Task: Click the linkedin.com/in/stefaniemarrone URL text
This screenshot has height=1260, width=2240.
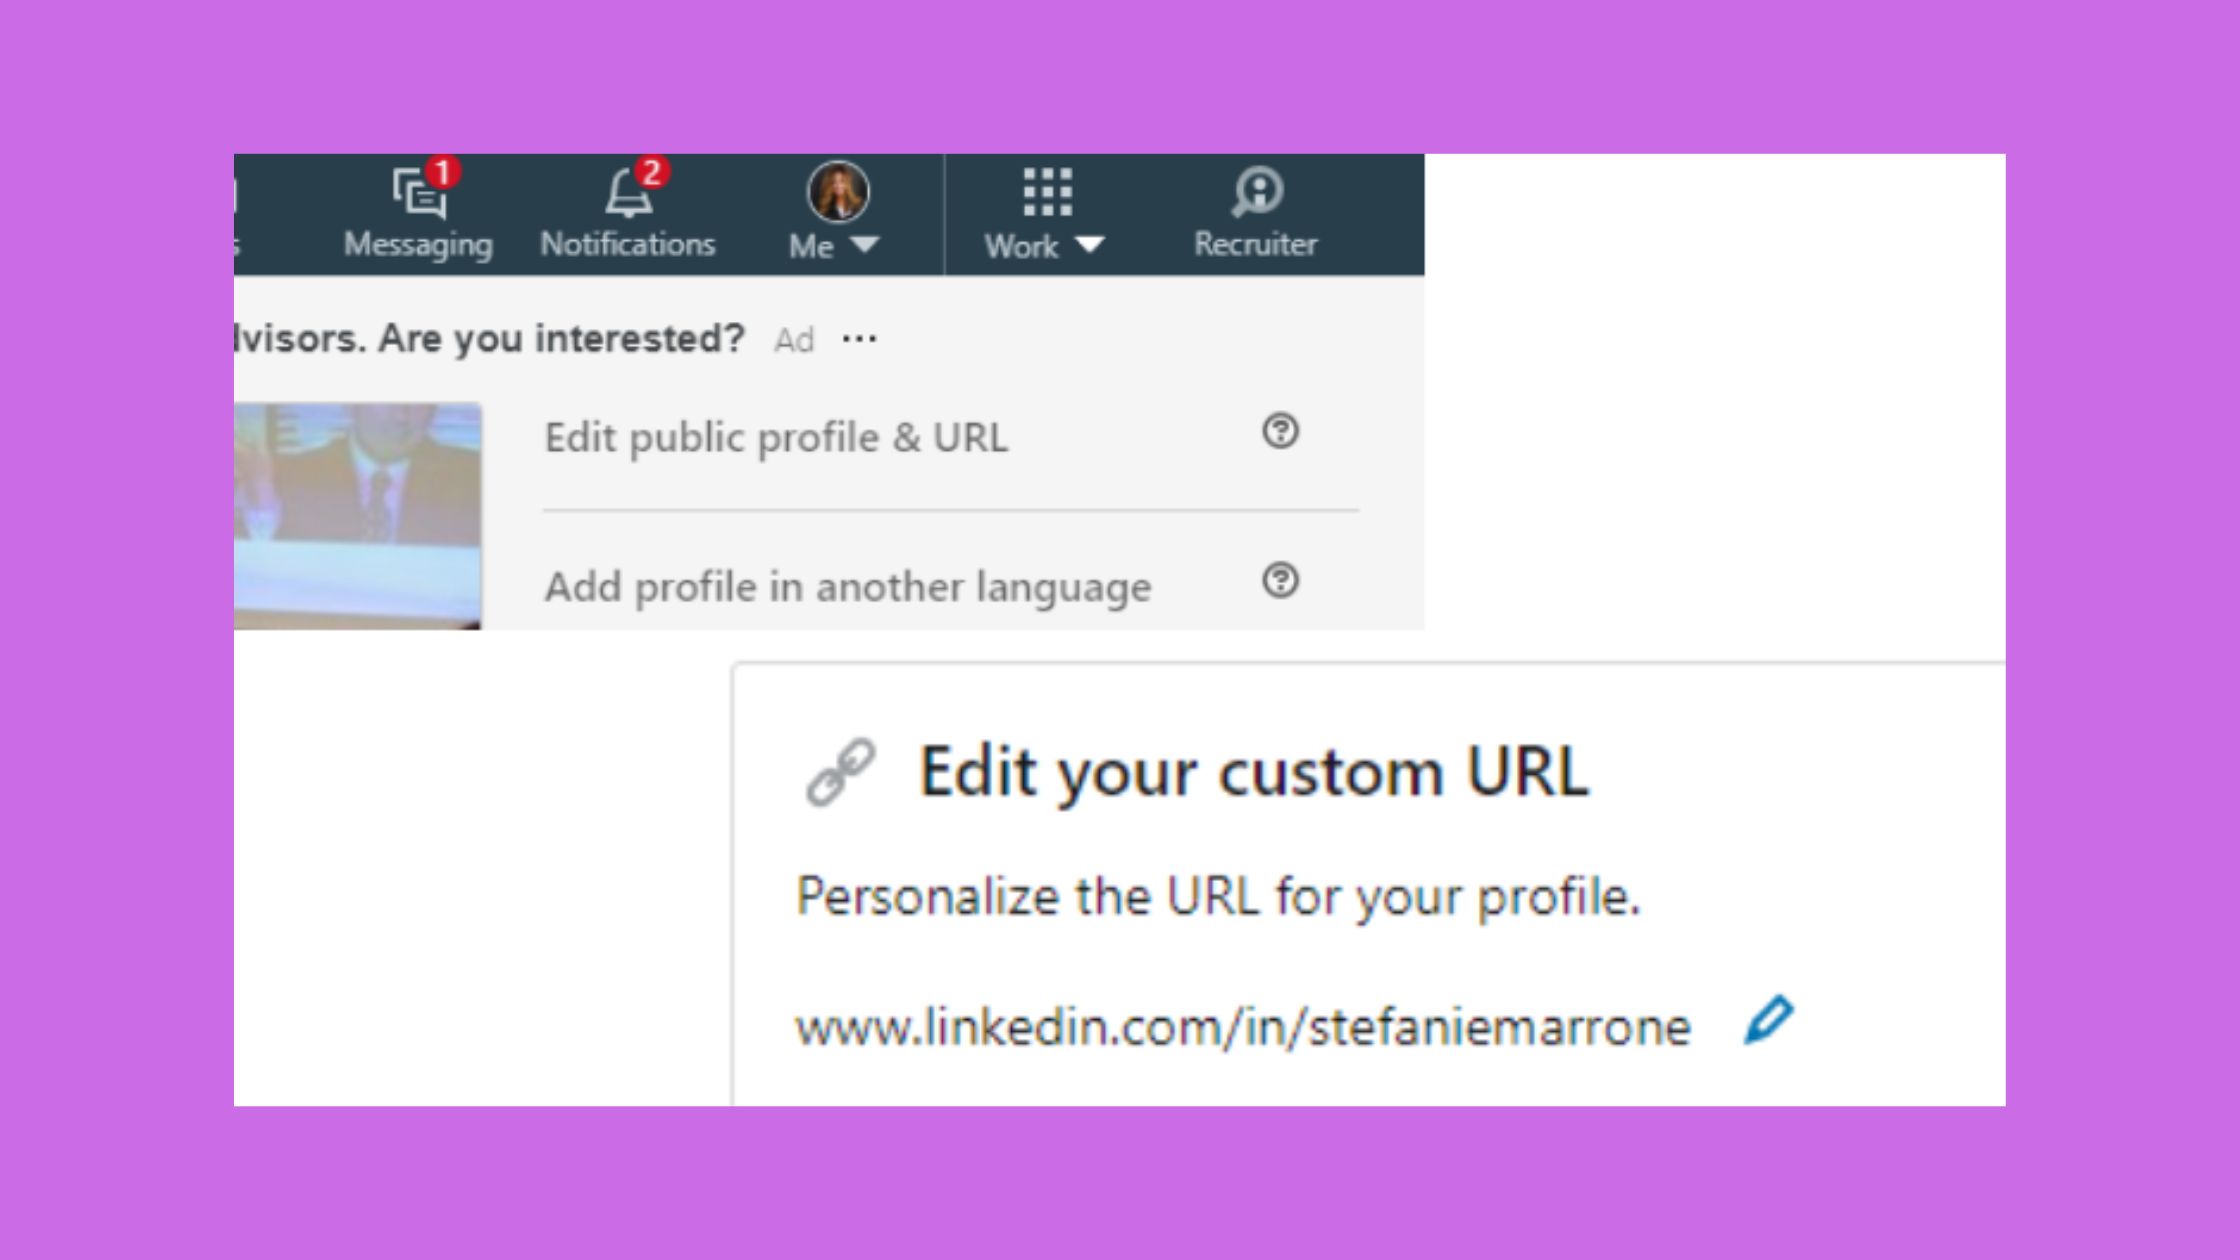Action: pos(1242,1027)
